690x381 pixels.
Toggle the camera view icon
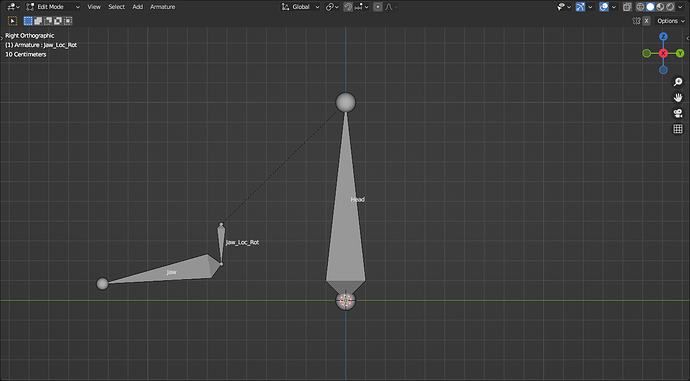(678, 113)
